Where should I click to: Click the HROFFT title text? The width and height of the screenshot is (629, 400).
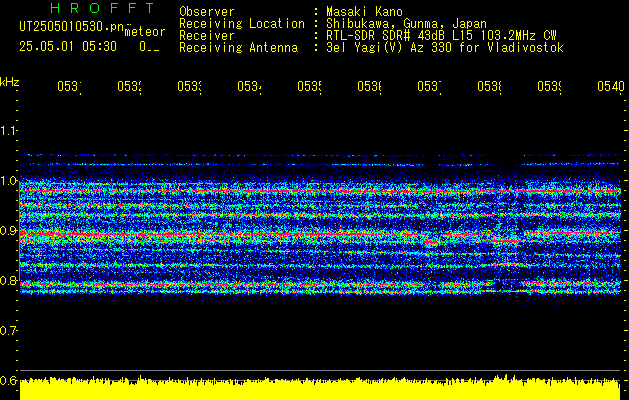[102, 8]
